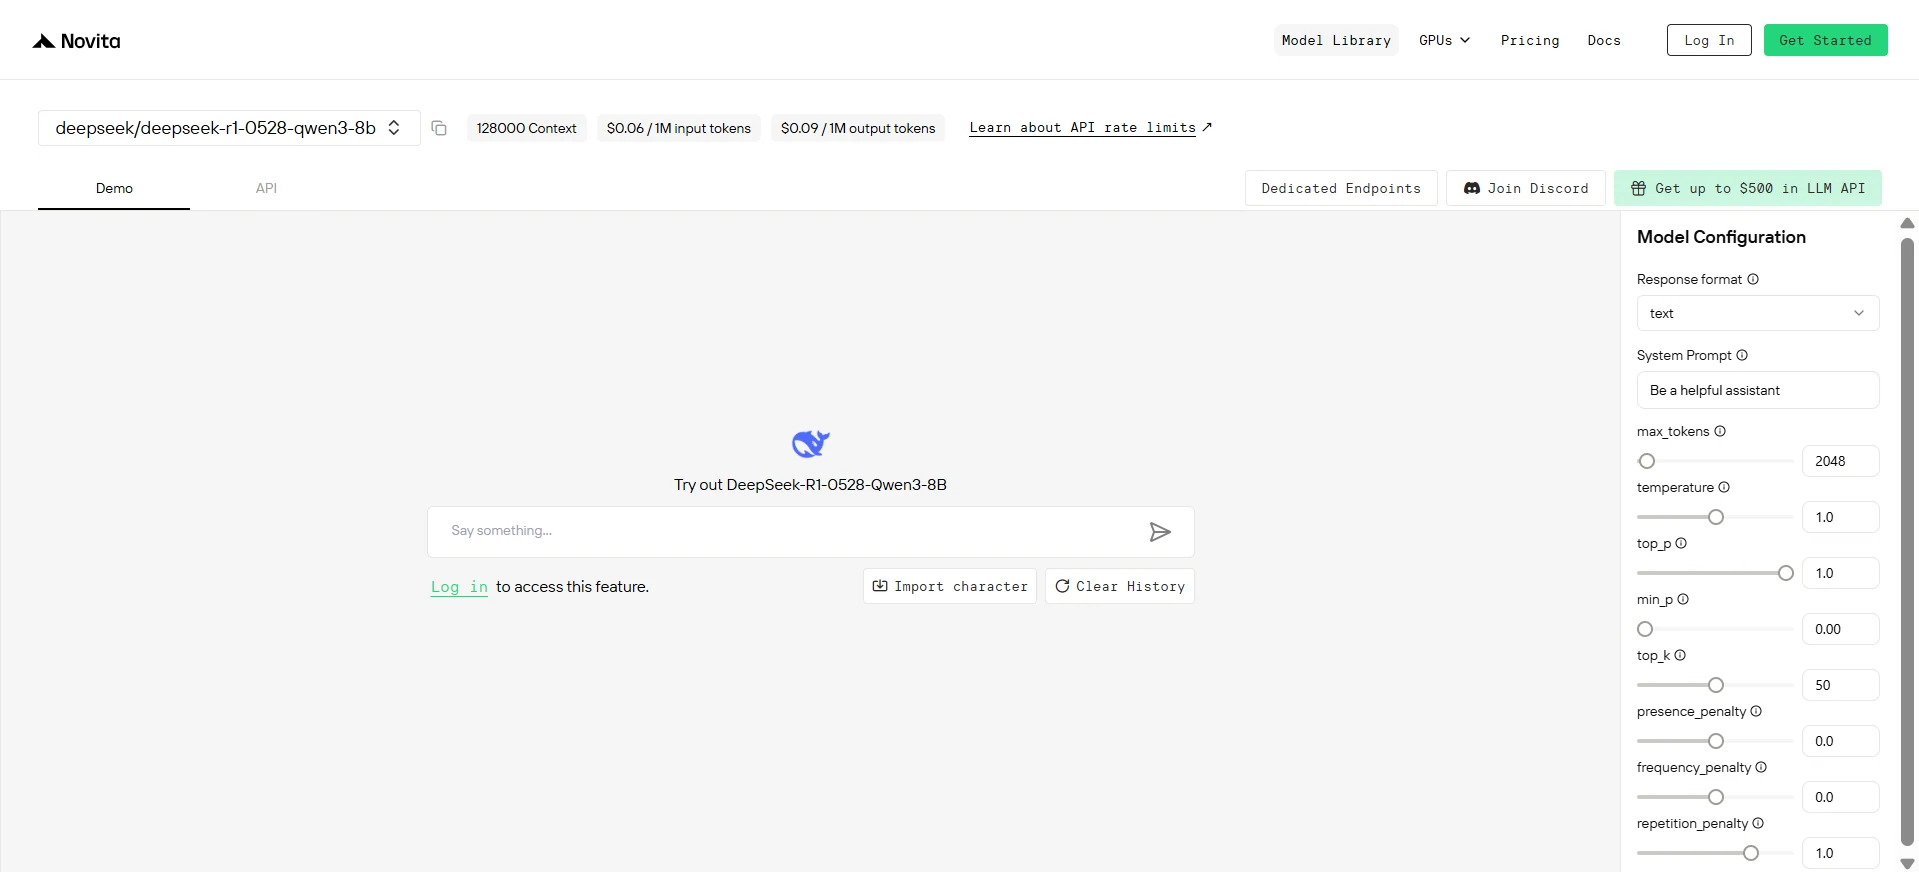This screenshot has height=872, width=1919.
Task: Copy the model name with the copy icon
Action: point(439,128)
